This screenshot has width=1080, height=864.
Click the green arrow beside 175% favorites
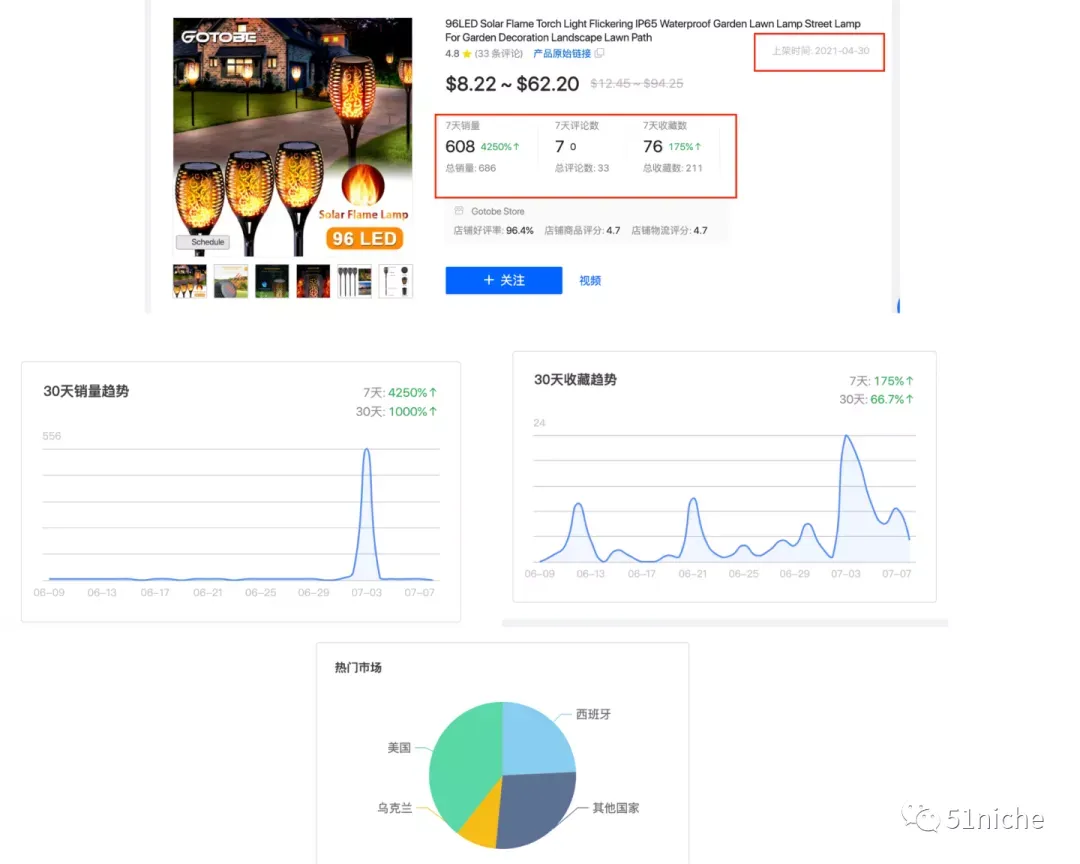698,147
